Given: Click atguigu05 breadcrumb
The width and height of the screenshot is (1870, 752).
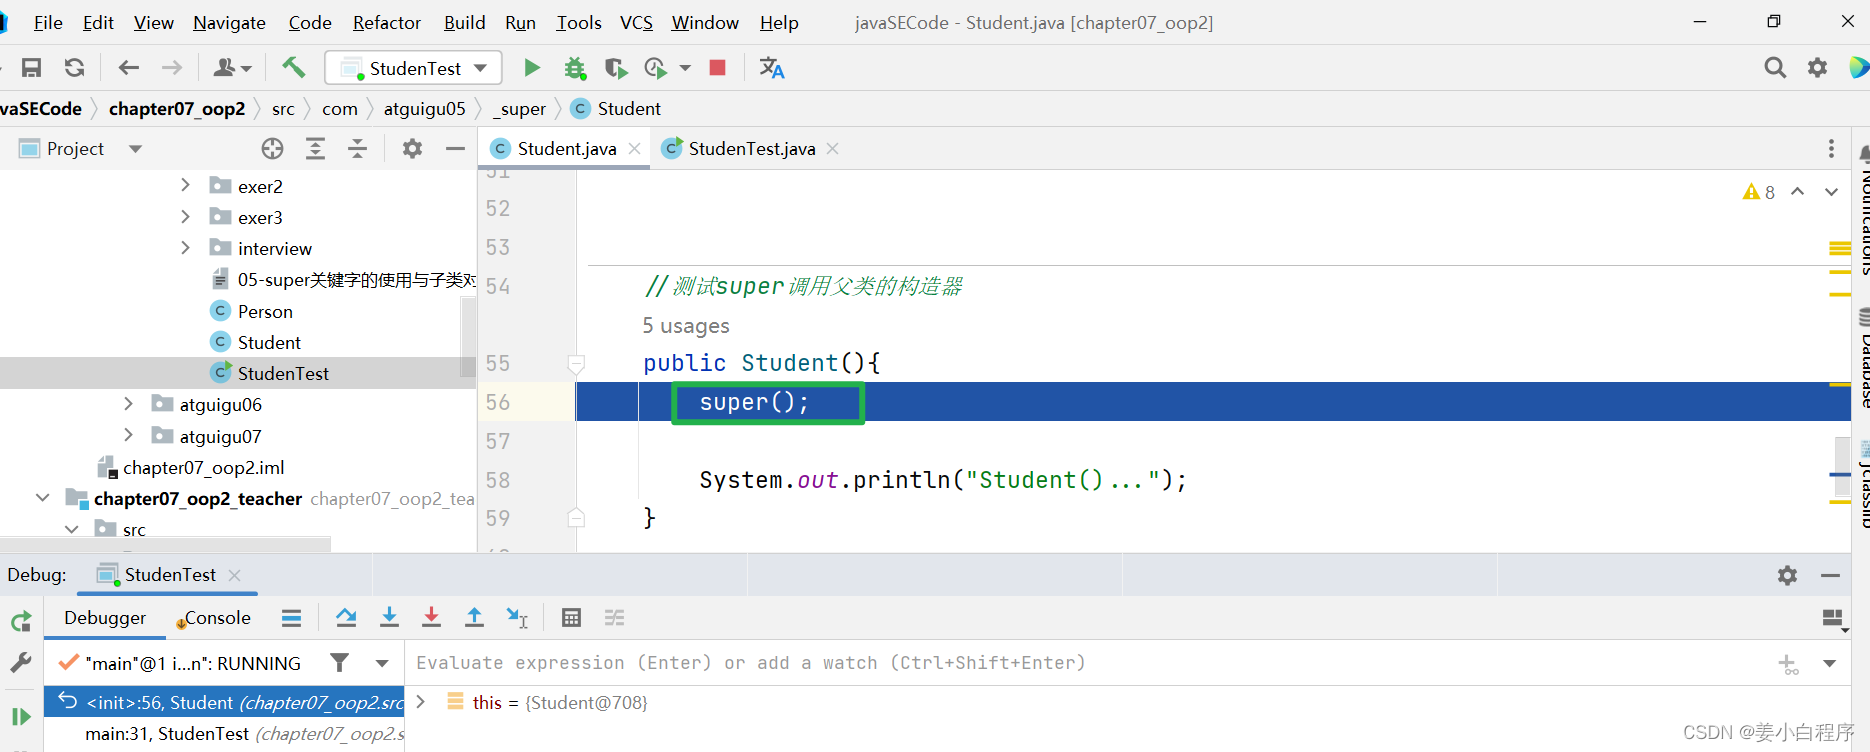Looking at the screenshot, I should click(x=424, y=108).
